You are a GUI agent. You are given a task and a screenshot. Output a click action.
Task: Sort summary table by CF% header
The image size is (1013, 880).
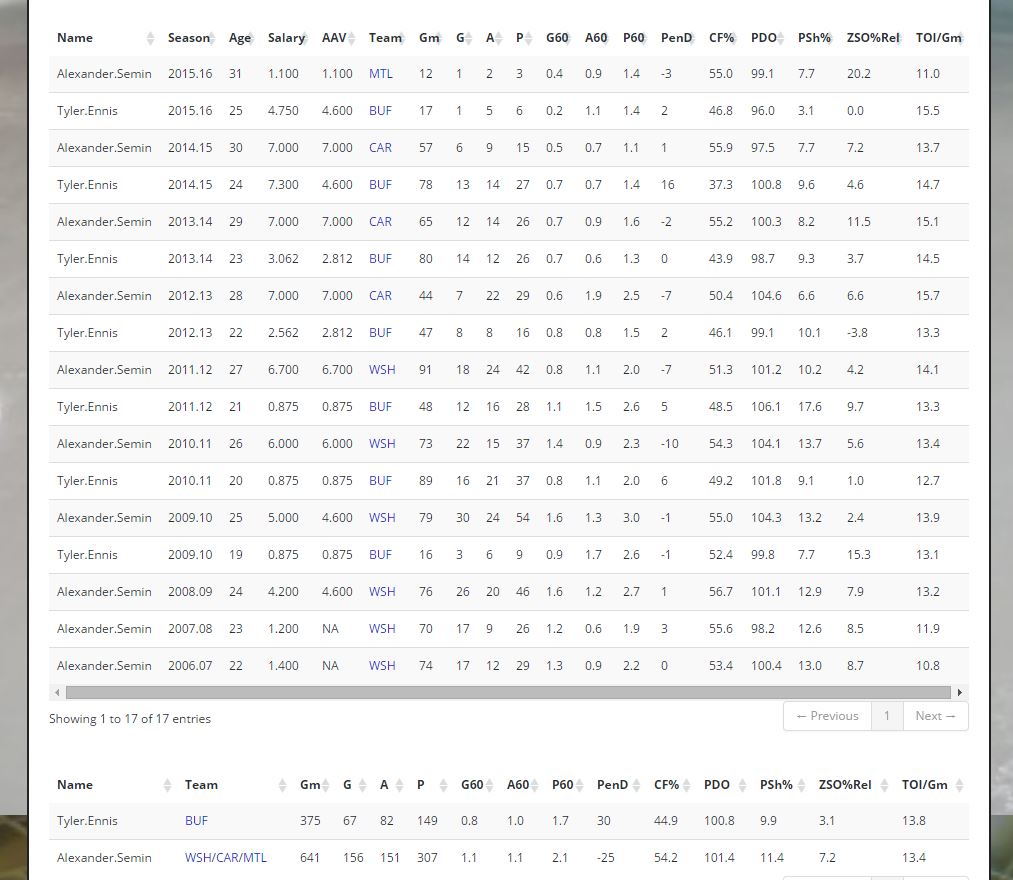coord(671,784)
